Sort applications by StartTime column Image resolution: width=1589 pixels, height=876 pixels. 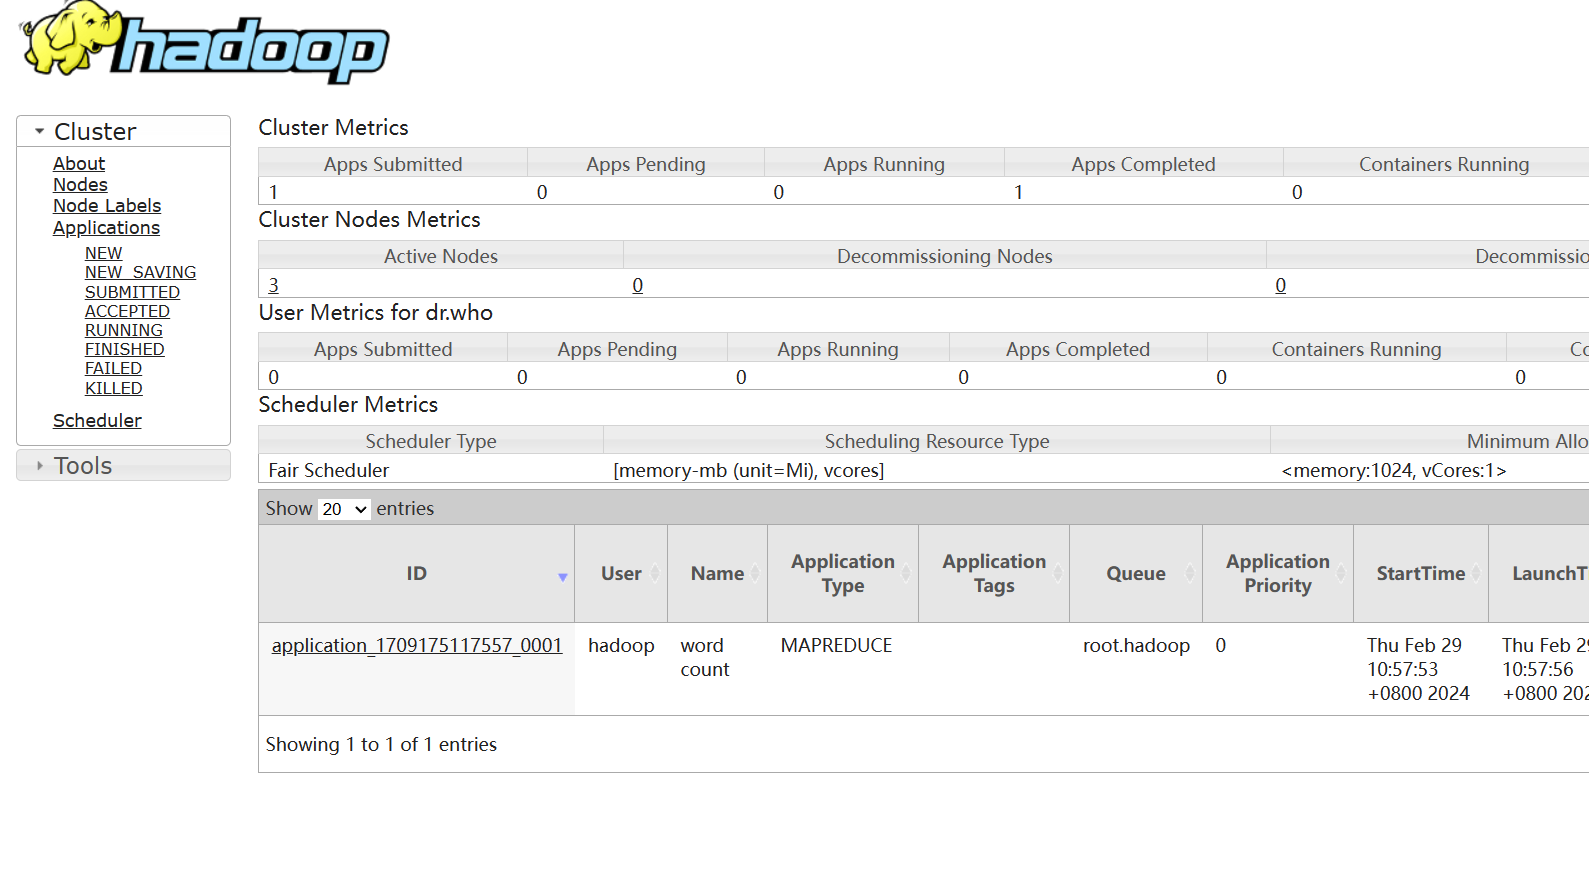coord(1420,574)
